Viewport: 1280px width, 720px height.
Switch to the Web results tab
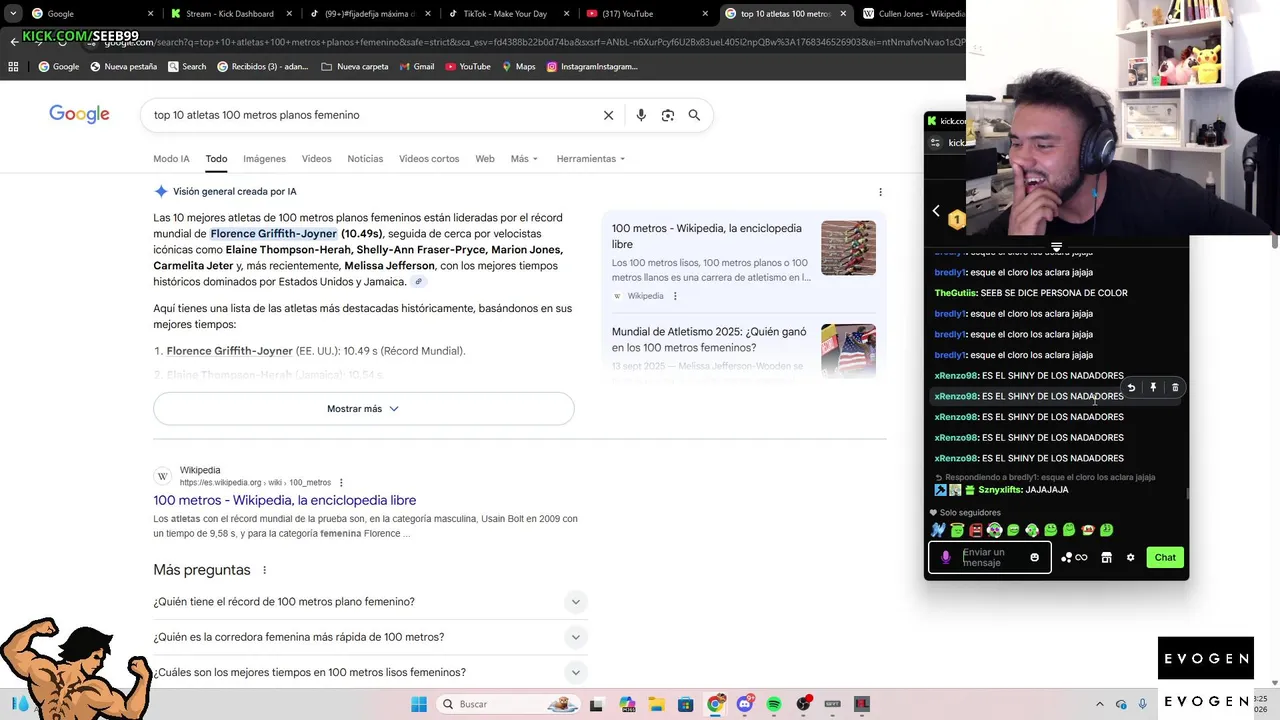[x=485, y=159]
